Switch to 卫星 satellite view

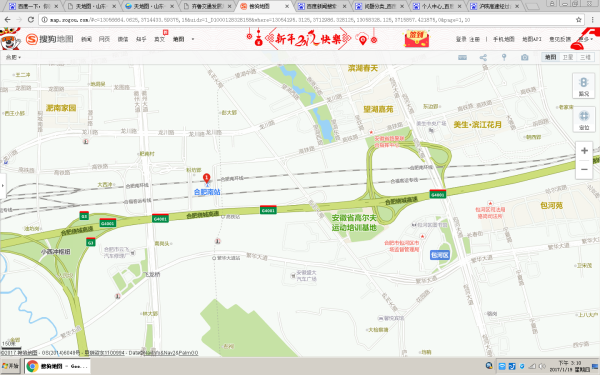click(x=568, y=57)
